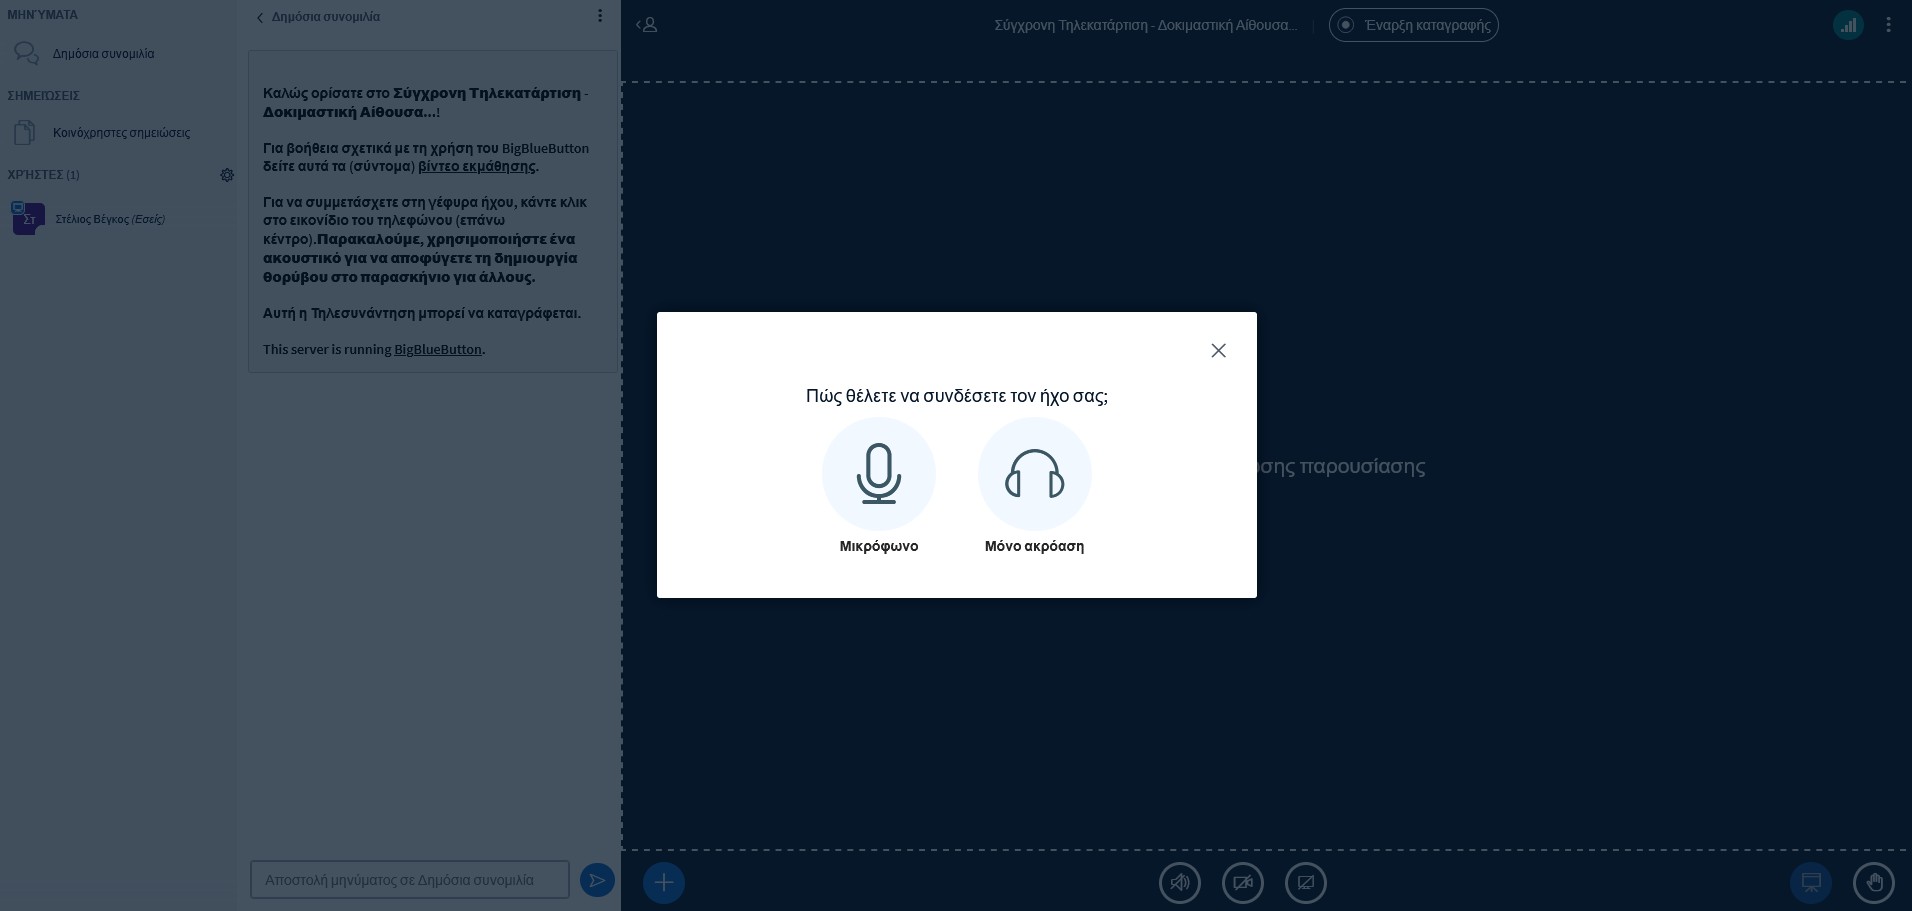Image resolution: width=1912 pixels, height=911 pixels.
Task: Open Κοινόχρηστες σημειώσεις shared notes
Action: point(120,133)
